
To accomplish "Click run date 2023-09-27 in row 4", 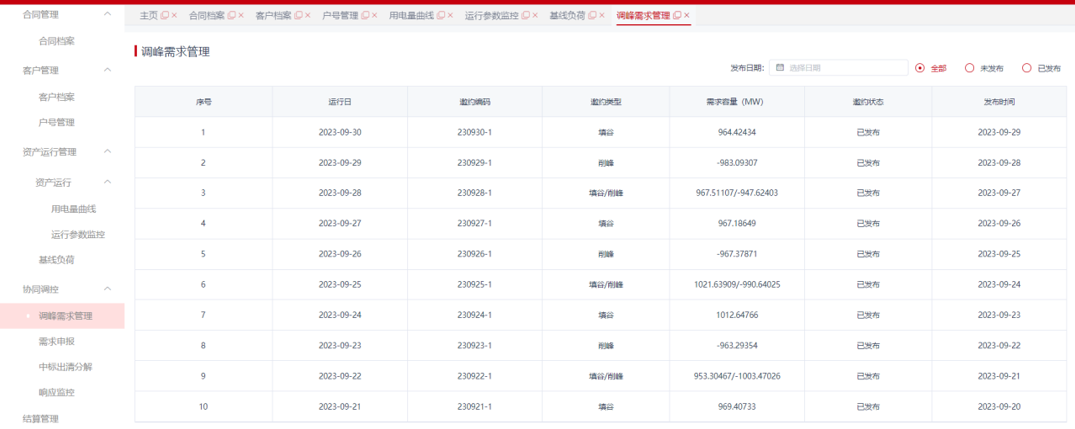I will point(339,223).
